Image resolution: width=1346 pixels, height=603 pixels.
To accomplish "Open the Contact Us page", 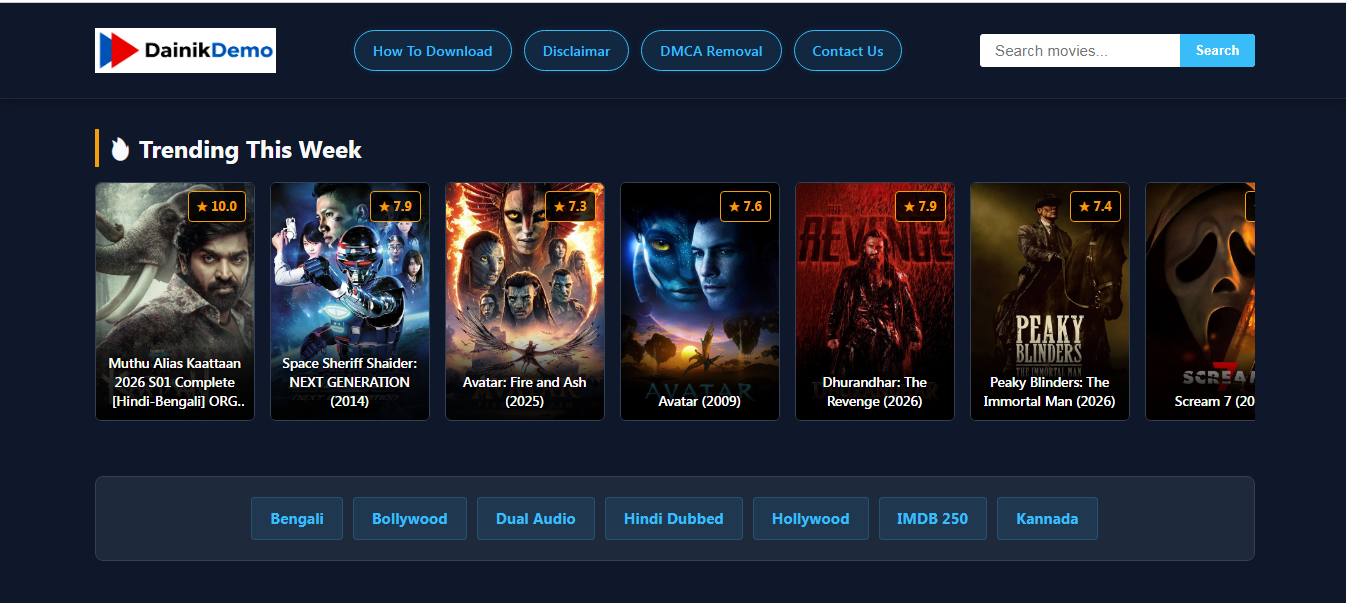I will pyautogui.click(x=847, y=50).
